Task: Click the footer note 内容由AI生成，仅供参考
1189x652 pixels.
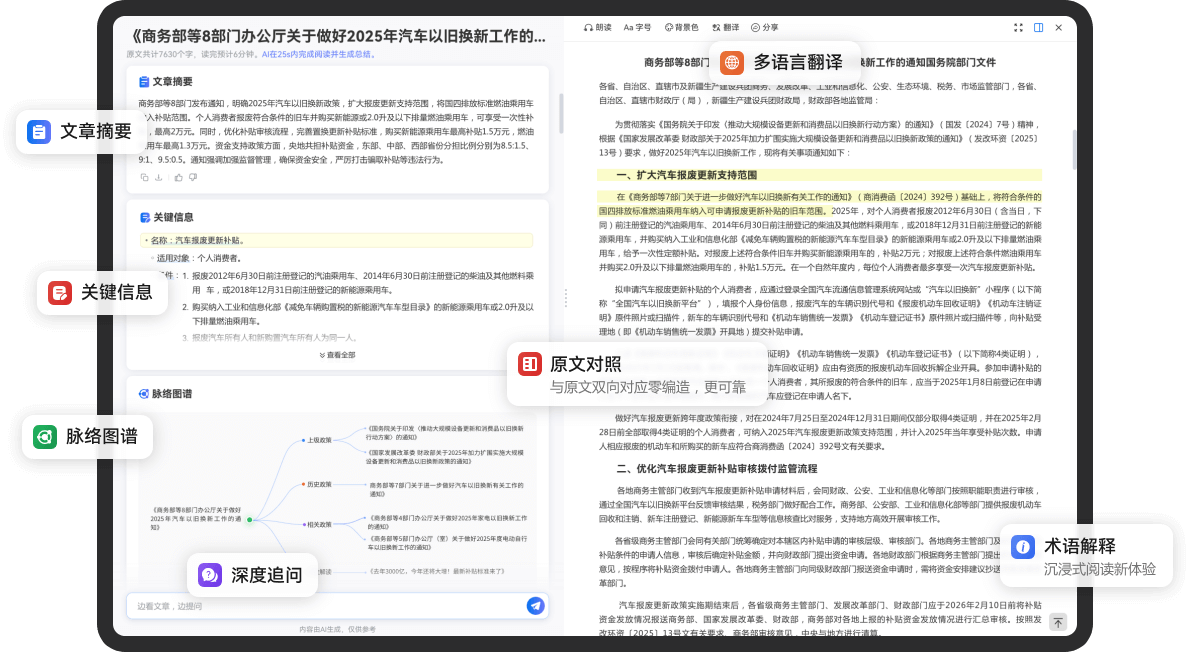Action: [x=337, y=629]
